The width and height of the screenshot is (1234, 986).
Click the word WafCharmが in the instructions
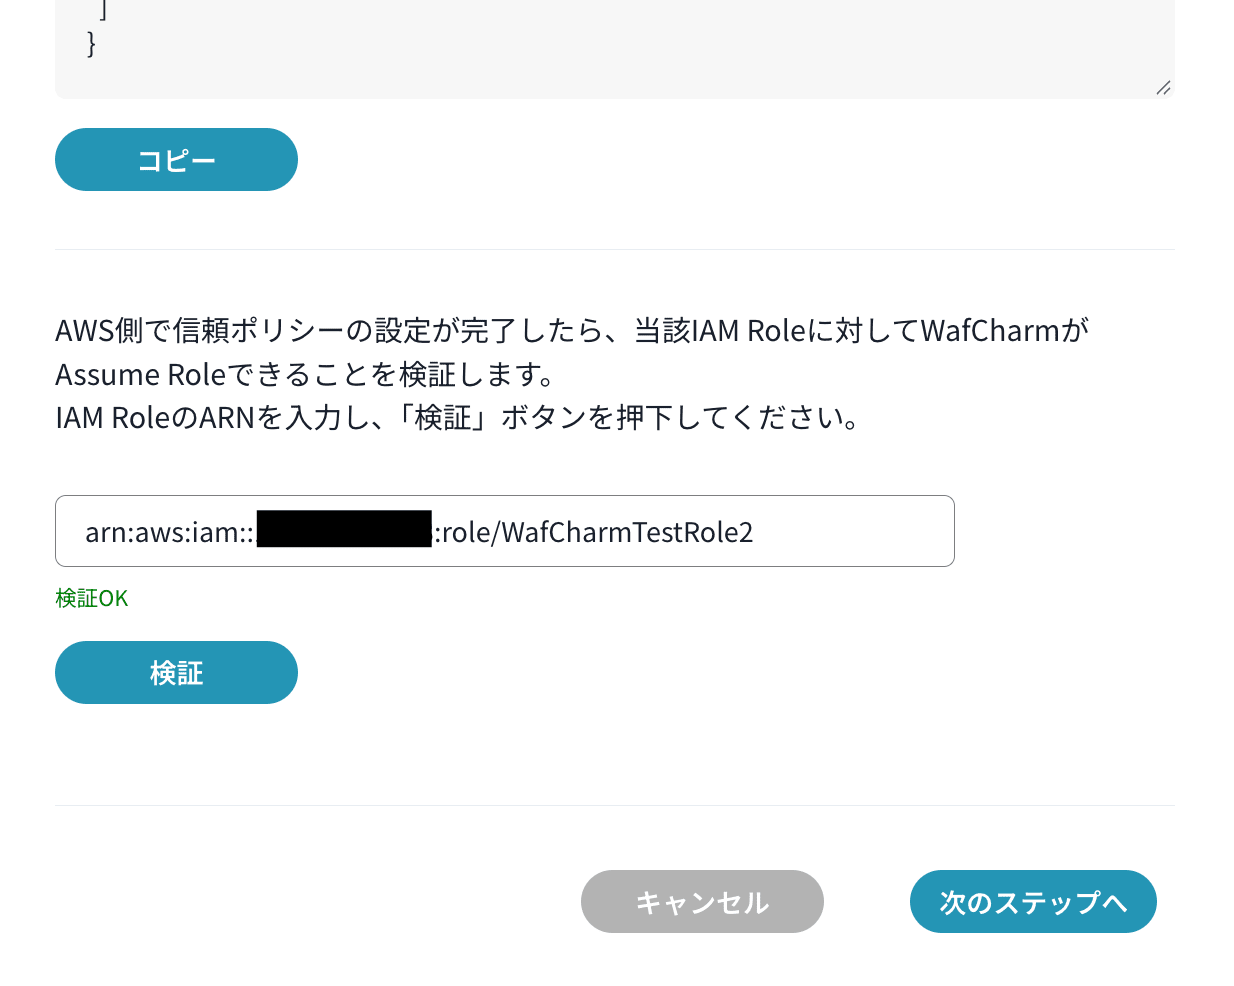1003,330
